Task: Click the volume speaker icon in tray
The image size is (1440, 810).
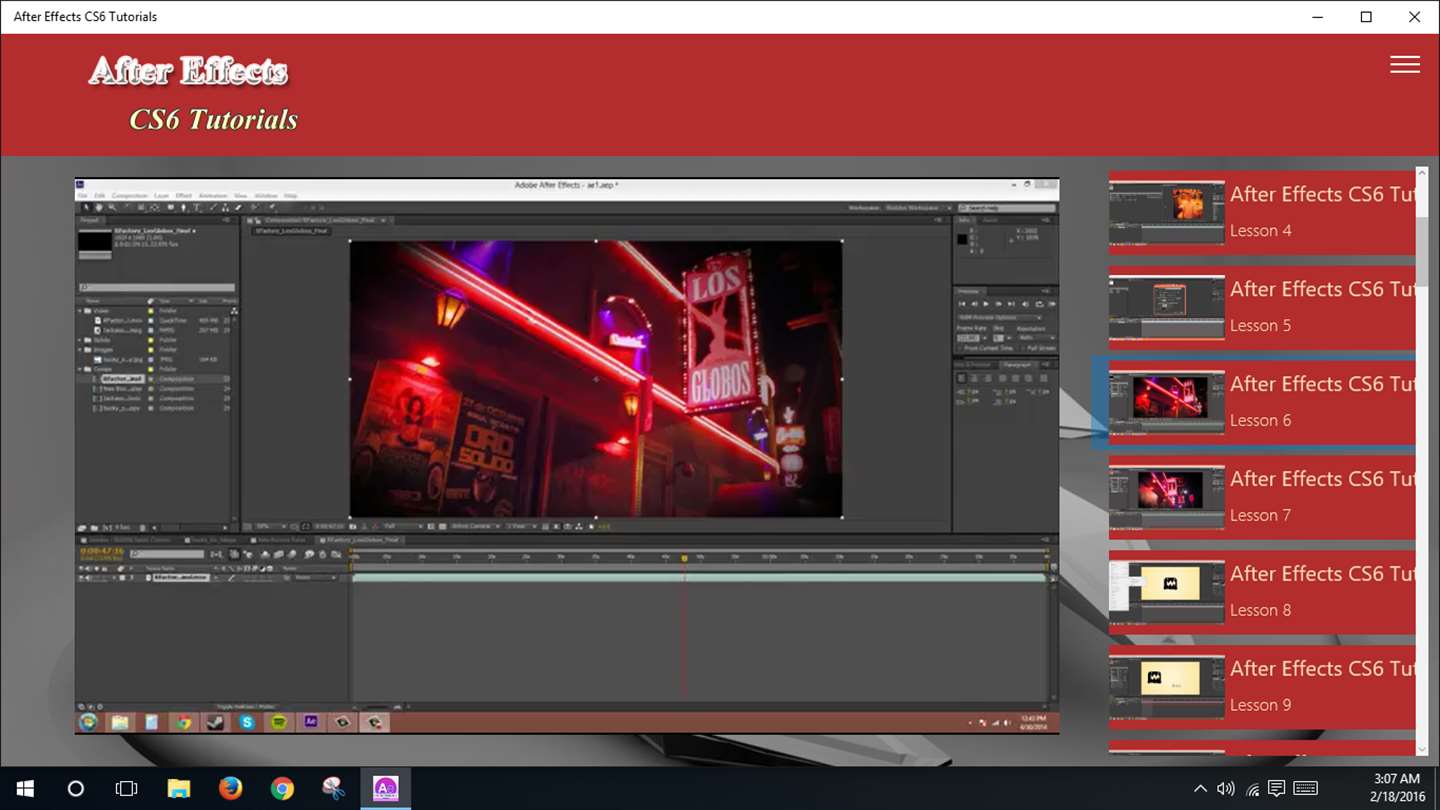Action: tap(1225, 789)
